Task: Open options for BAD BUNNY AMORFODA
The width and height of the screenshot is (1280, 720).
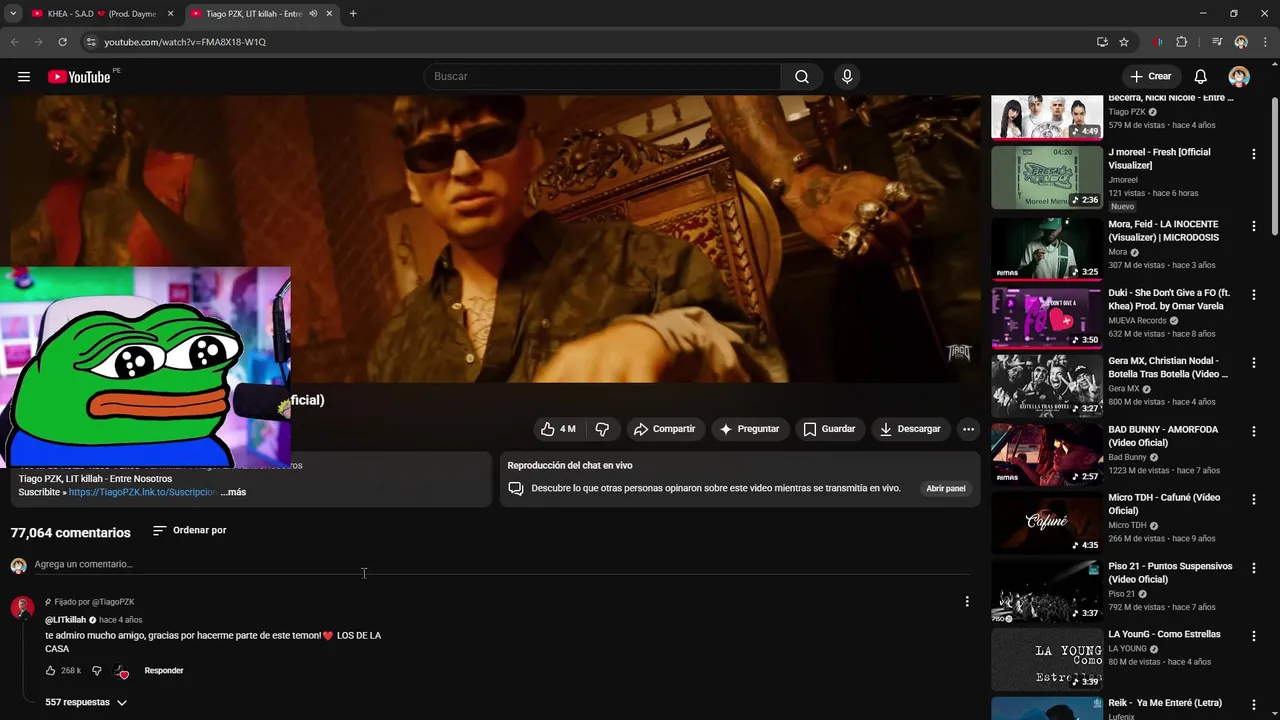Action: [1253, 431]
